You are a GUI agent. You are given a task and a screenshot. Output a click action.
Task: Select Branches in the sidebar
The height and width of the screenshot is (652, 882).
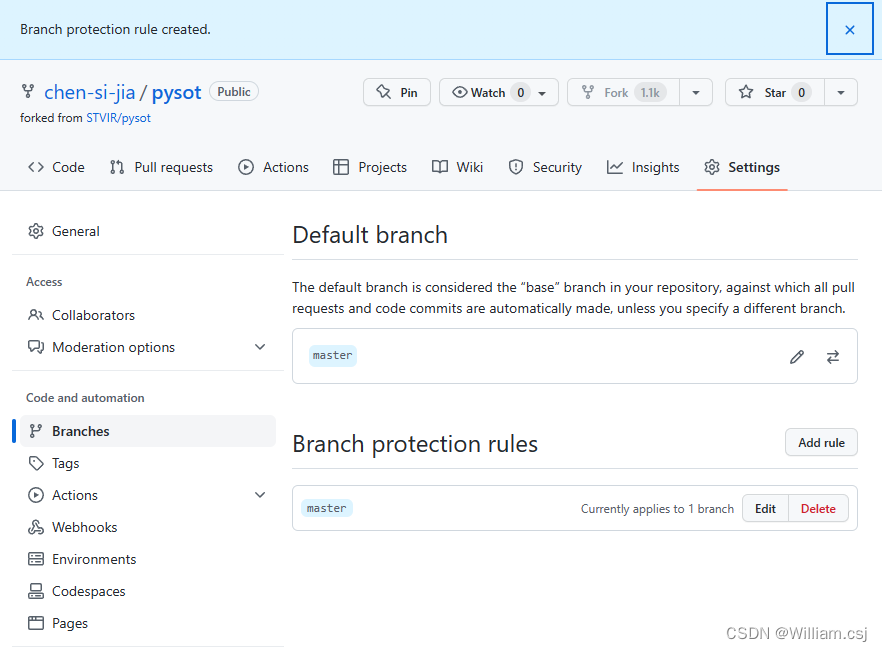point(148,431)
